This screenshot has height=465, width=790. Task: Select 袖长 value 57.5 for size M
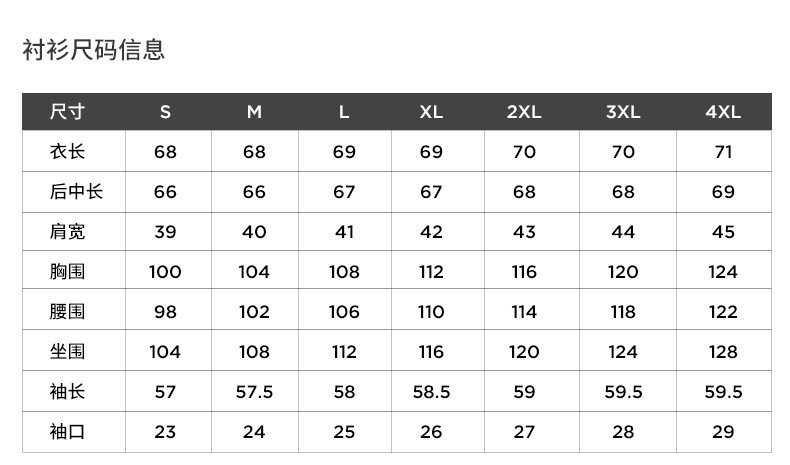coord(254,392)
